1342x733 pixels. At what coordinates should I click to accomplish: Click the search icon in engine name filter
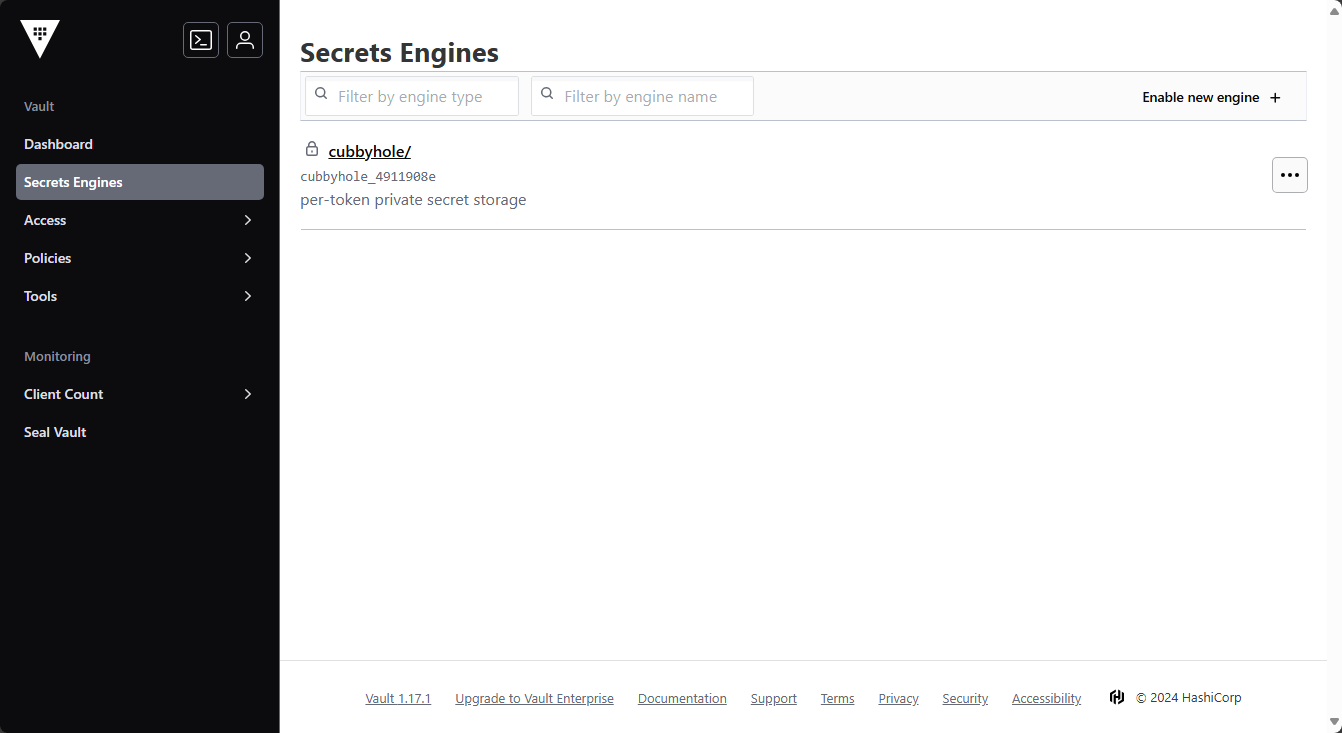click(x=547, y=94)
